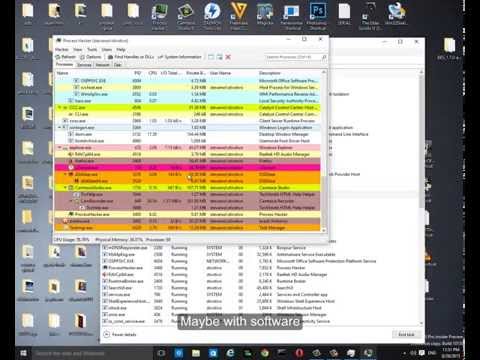Click End task in Task Manager
480x360 pixels.
click(406, 334)
